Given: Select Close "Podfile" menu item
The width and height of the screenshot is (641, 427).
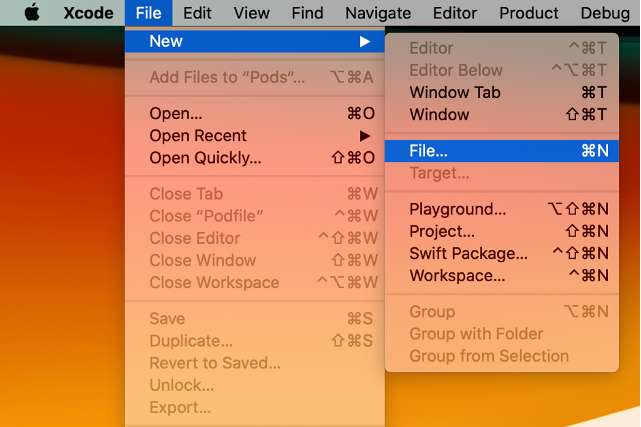Looking at the screenshot, I should point(255,216).
